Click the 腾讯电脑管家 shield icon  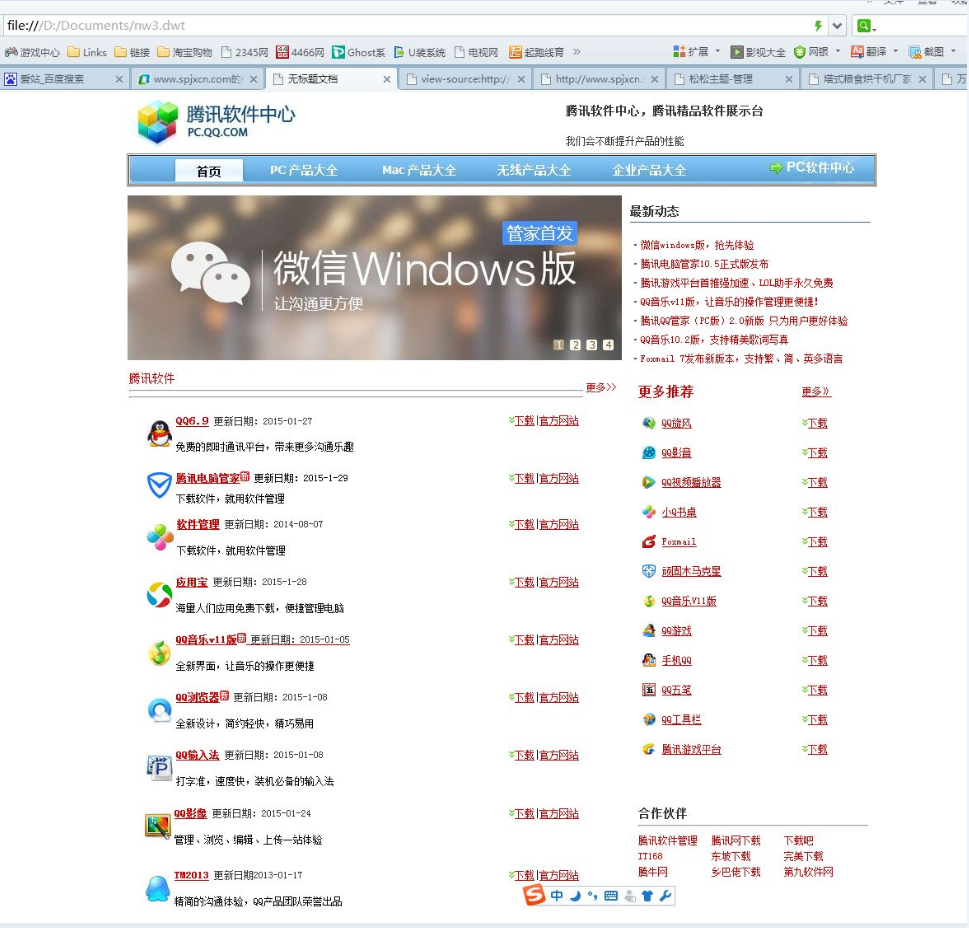(159, 486)
